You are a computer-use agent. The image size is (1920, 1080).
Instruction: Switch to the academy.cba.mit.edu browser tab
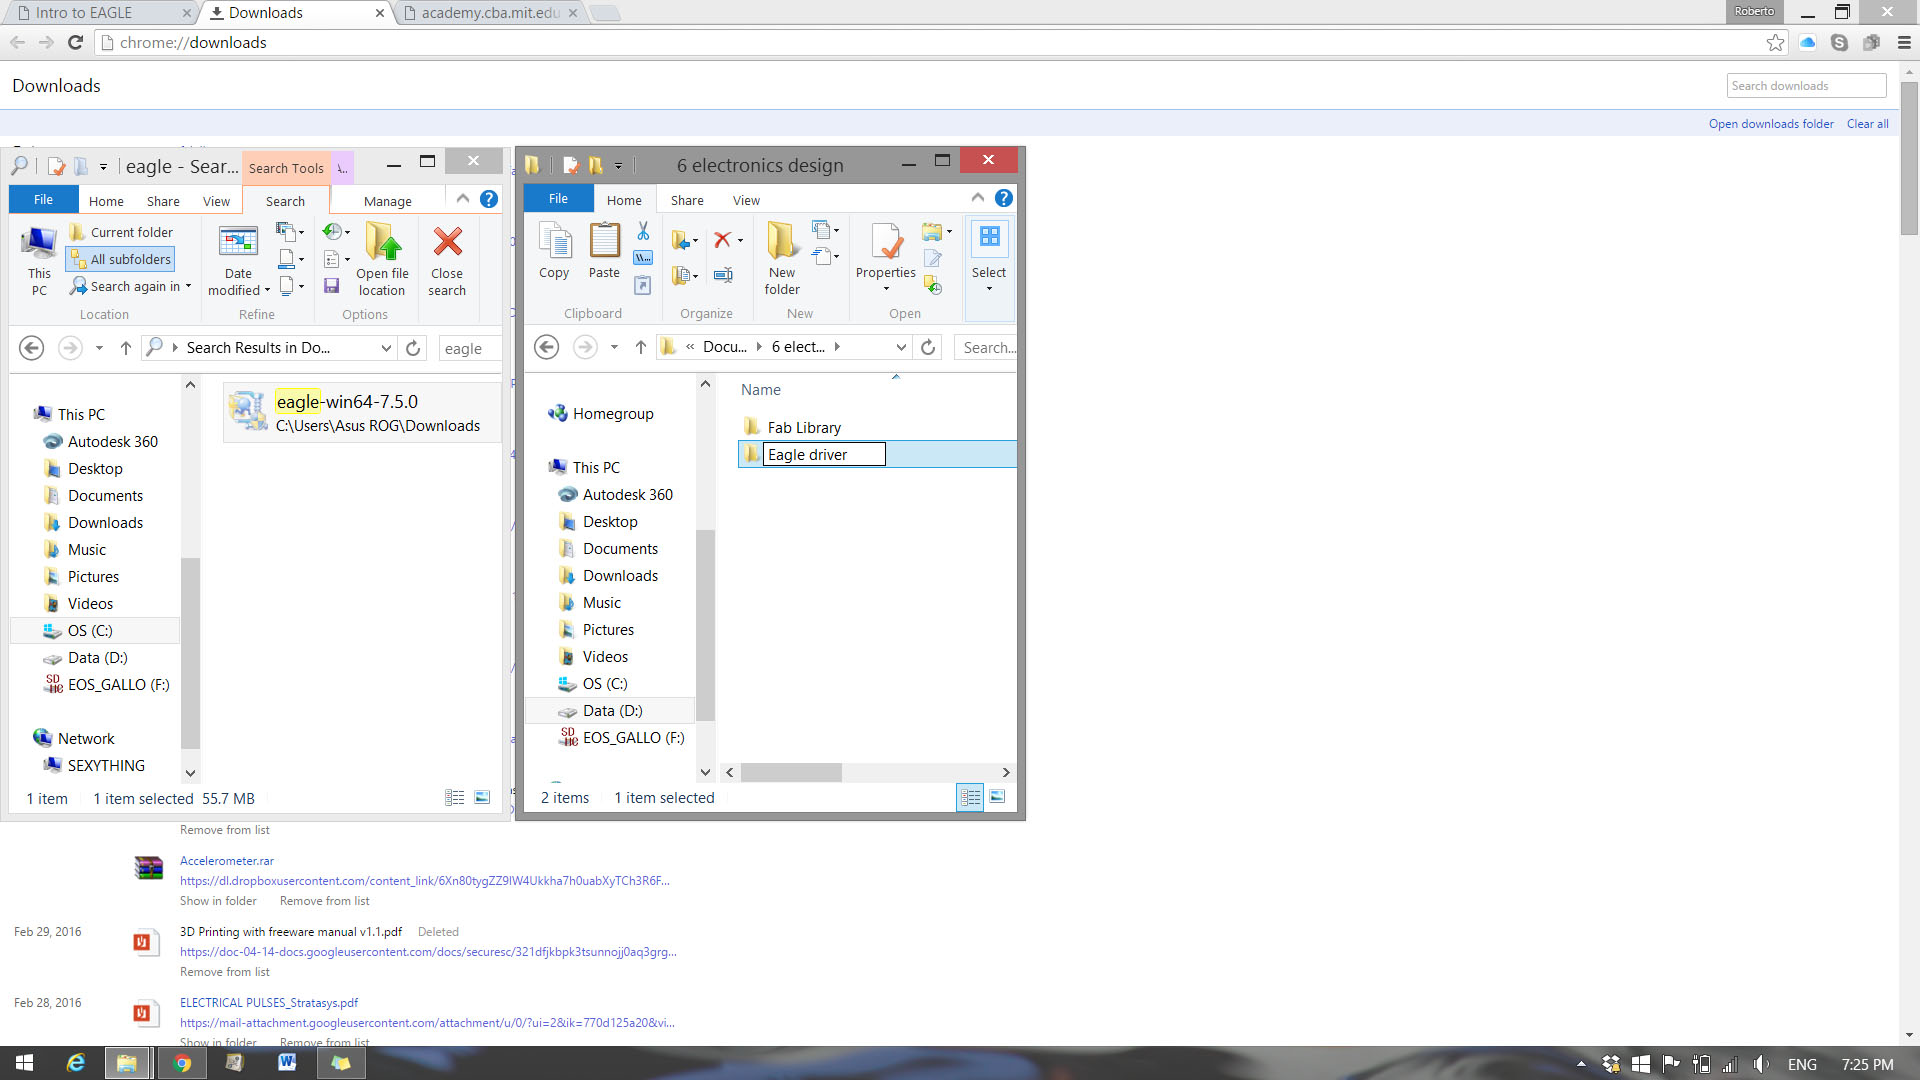coord(491,13)
